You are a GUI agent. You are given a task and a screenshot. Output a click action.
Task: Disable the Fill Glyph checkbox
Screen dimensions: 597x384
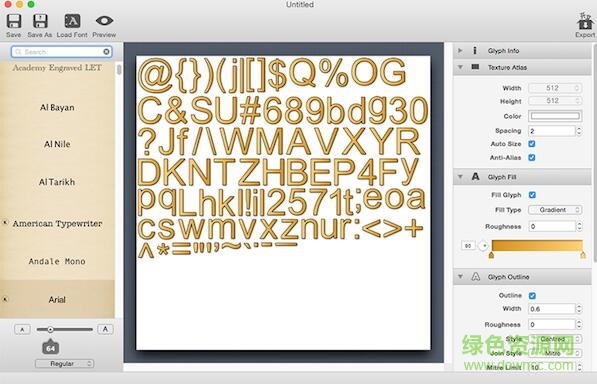(532, 195)
